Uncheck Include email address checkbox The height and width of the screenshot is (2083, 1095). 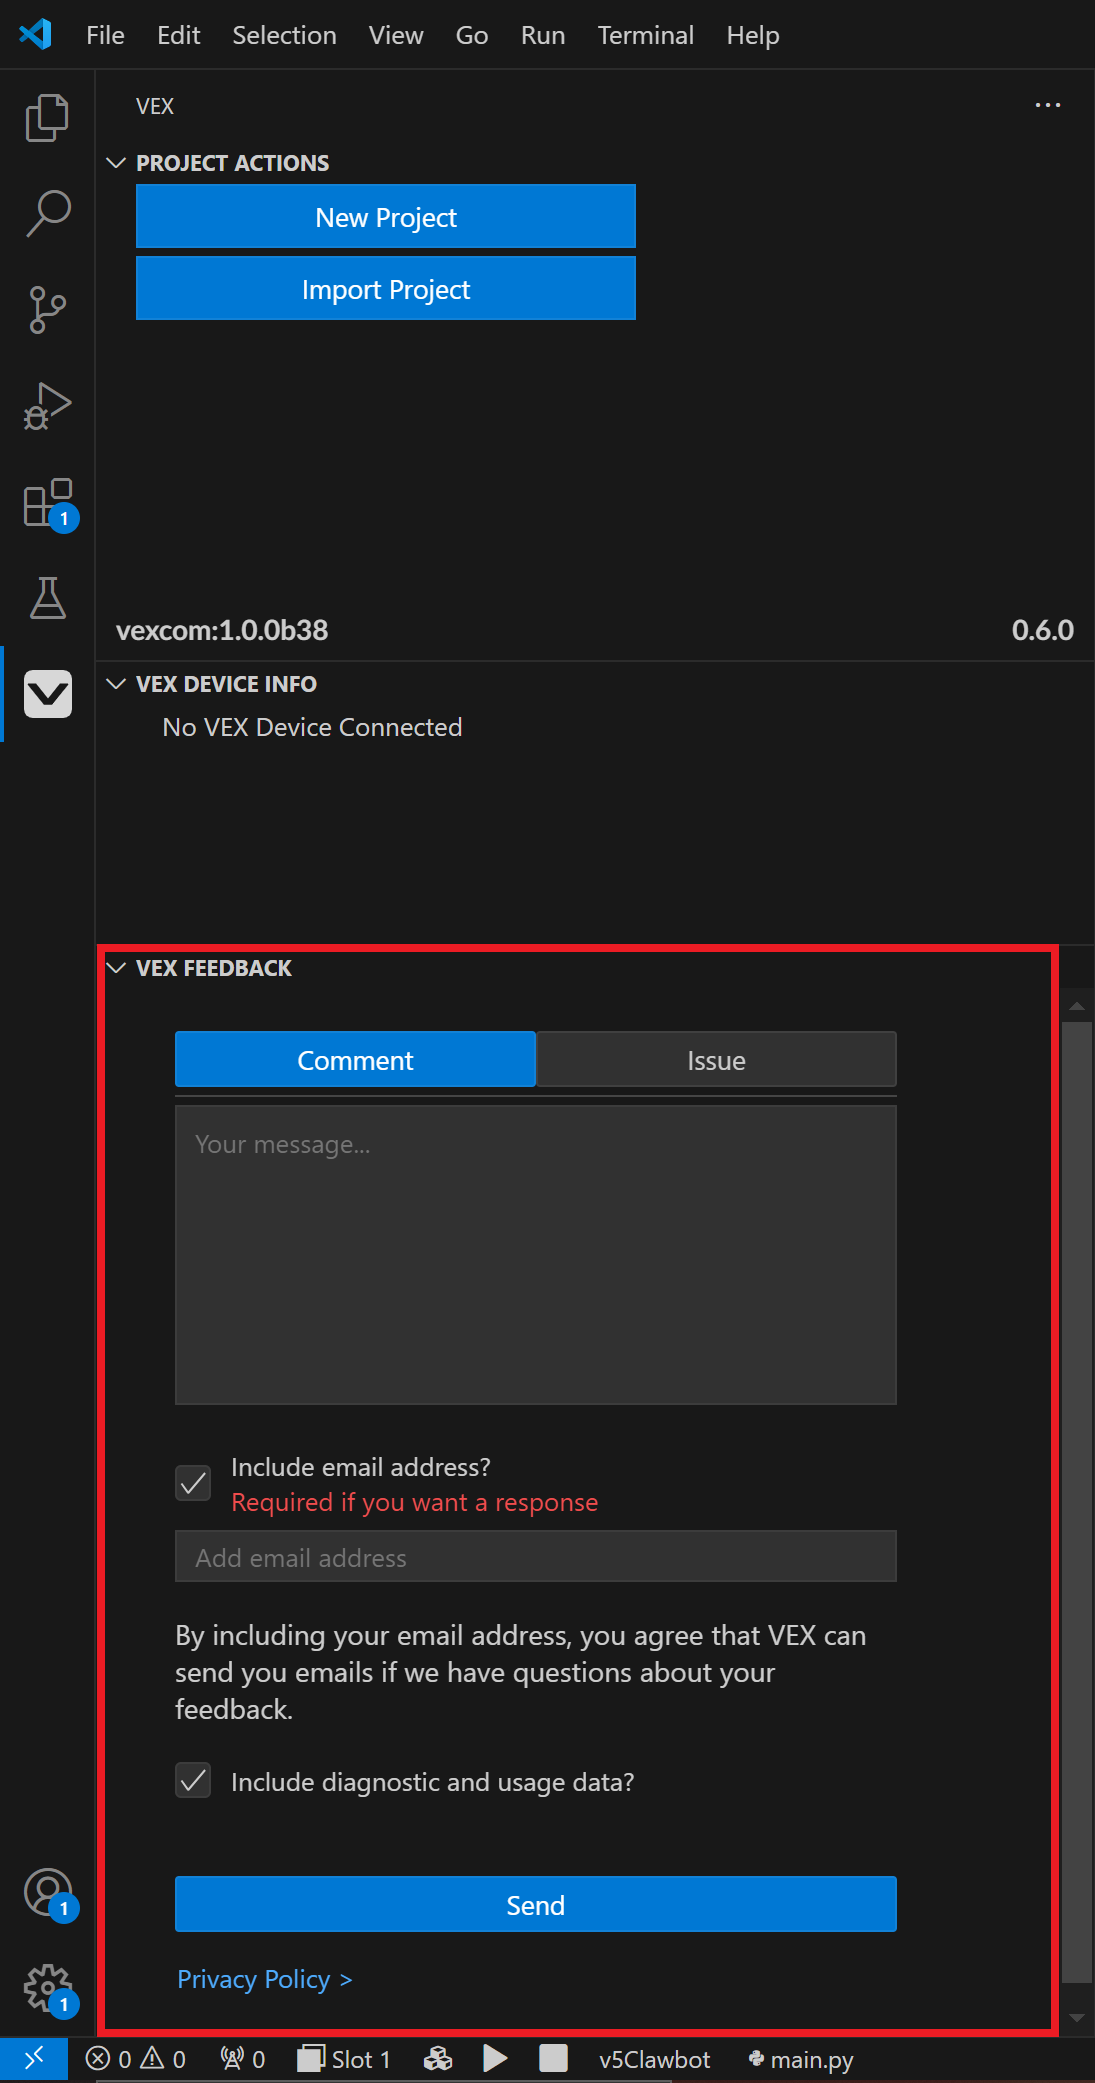pyautogui.click(x=193, y=1483)
